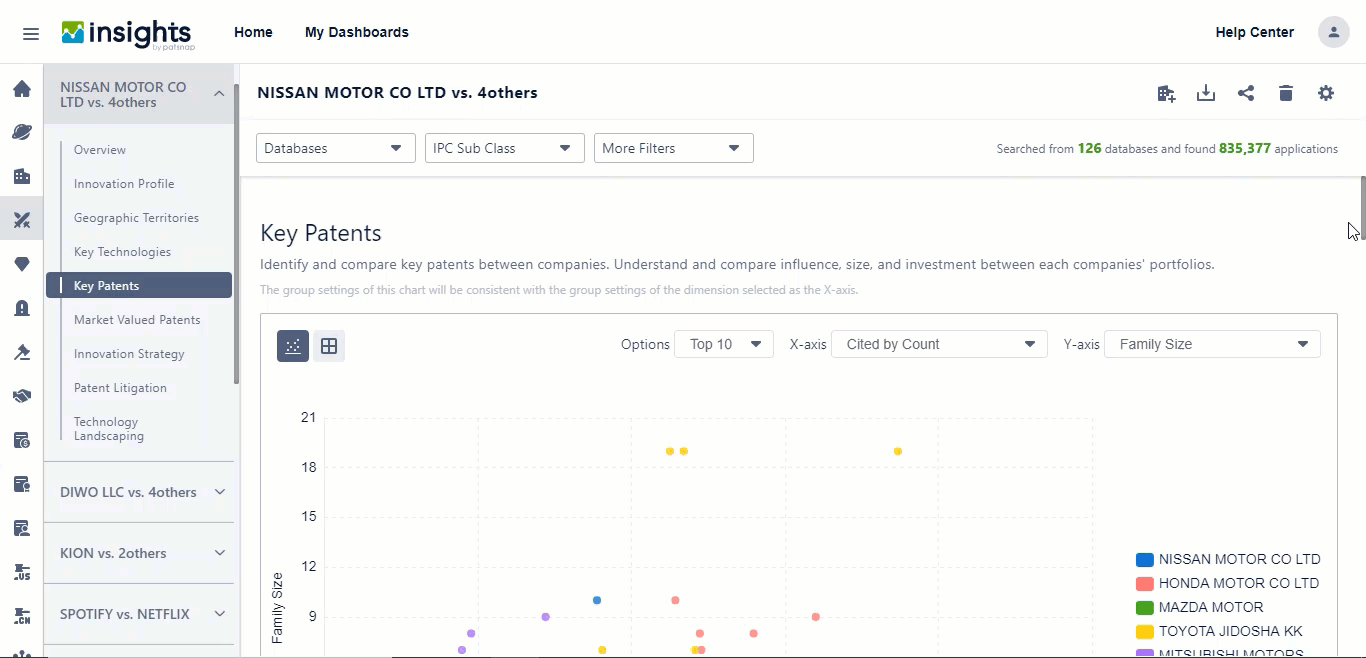1366x658 pixels.
Task: Collapse the NISSAN MOTOR CO LTD section
Action: click(x=219, y=93)
